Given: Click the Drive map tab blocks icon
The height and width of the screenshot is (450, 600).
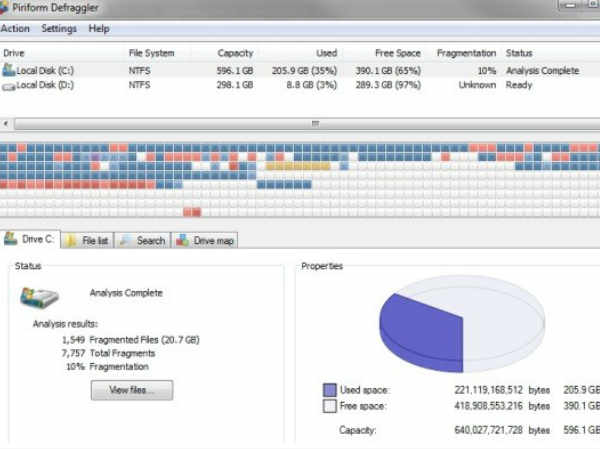Looking at the screenshot, I should click(182, 240).
